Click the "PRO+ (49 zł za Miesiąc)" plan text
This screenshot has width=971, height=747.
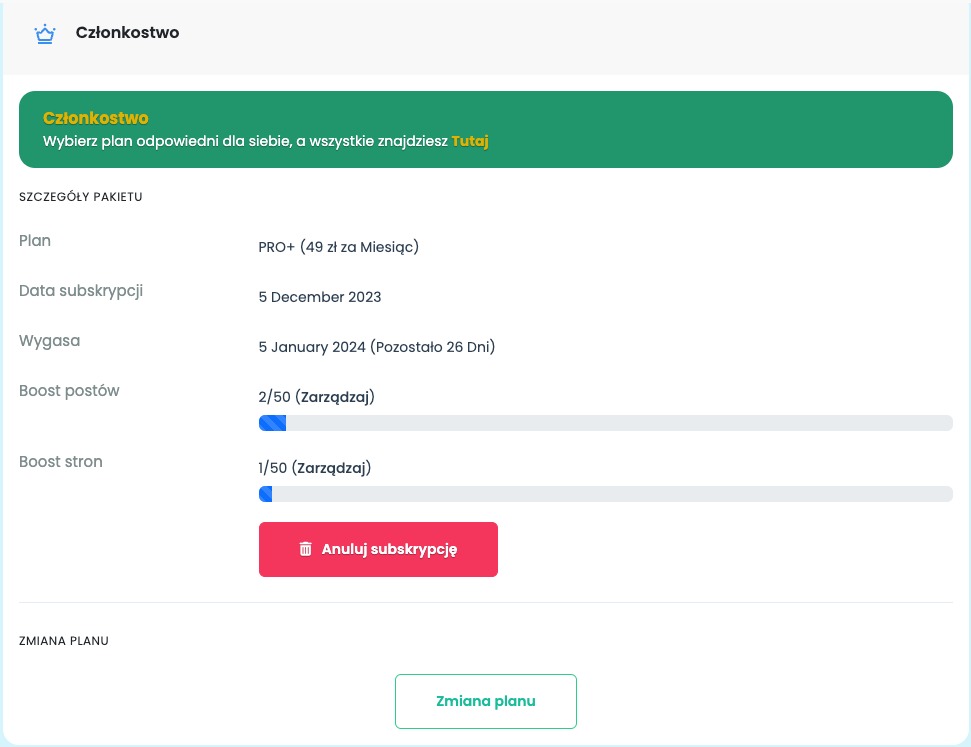(x=338, y=247)
